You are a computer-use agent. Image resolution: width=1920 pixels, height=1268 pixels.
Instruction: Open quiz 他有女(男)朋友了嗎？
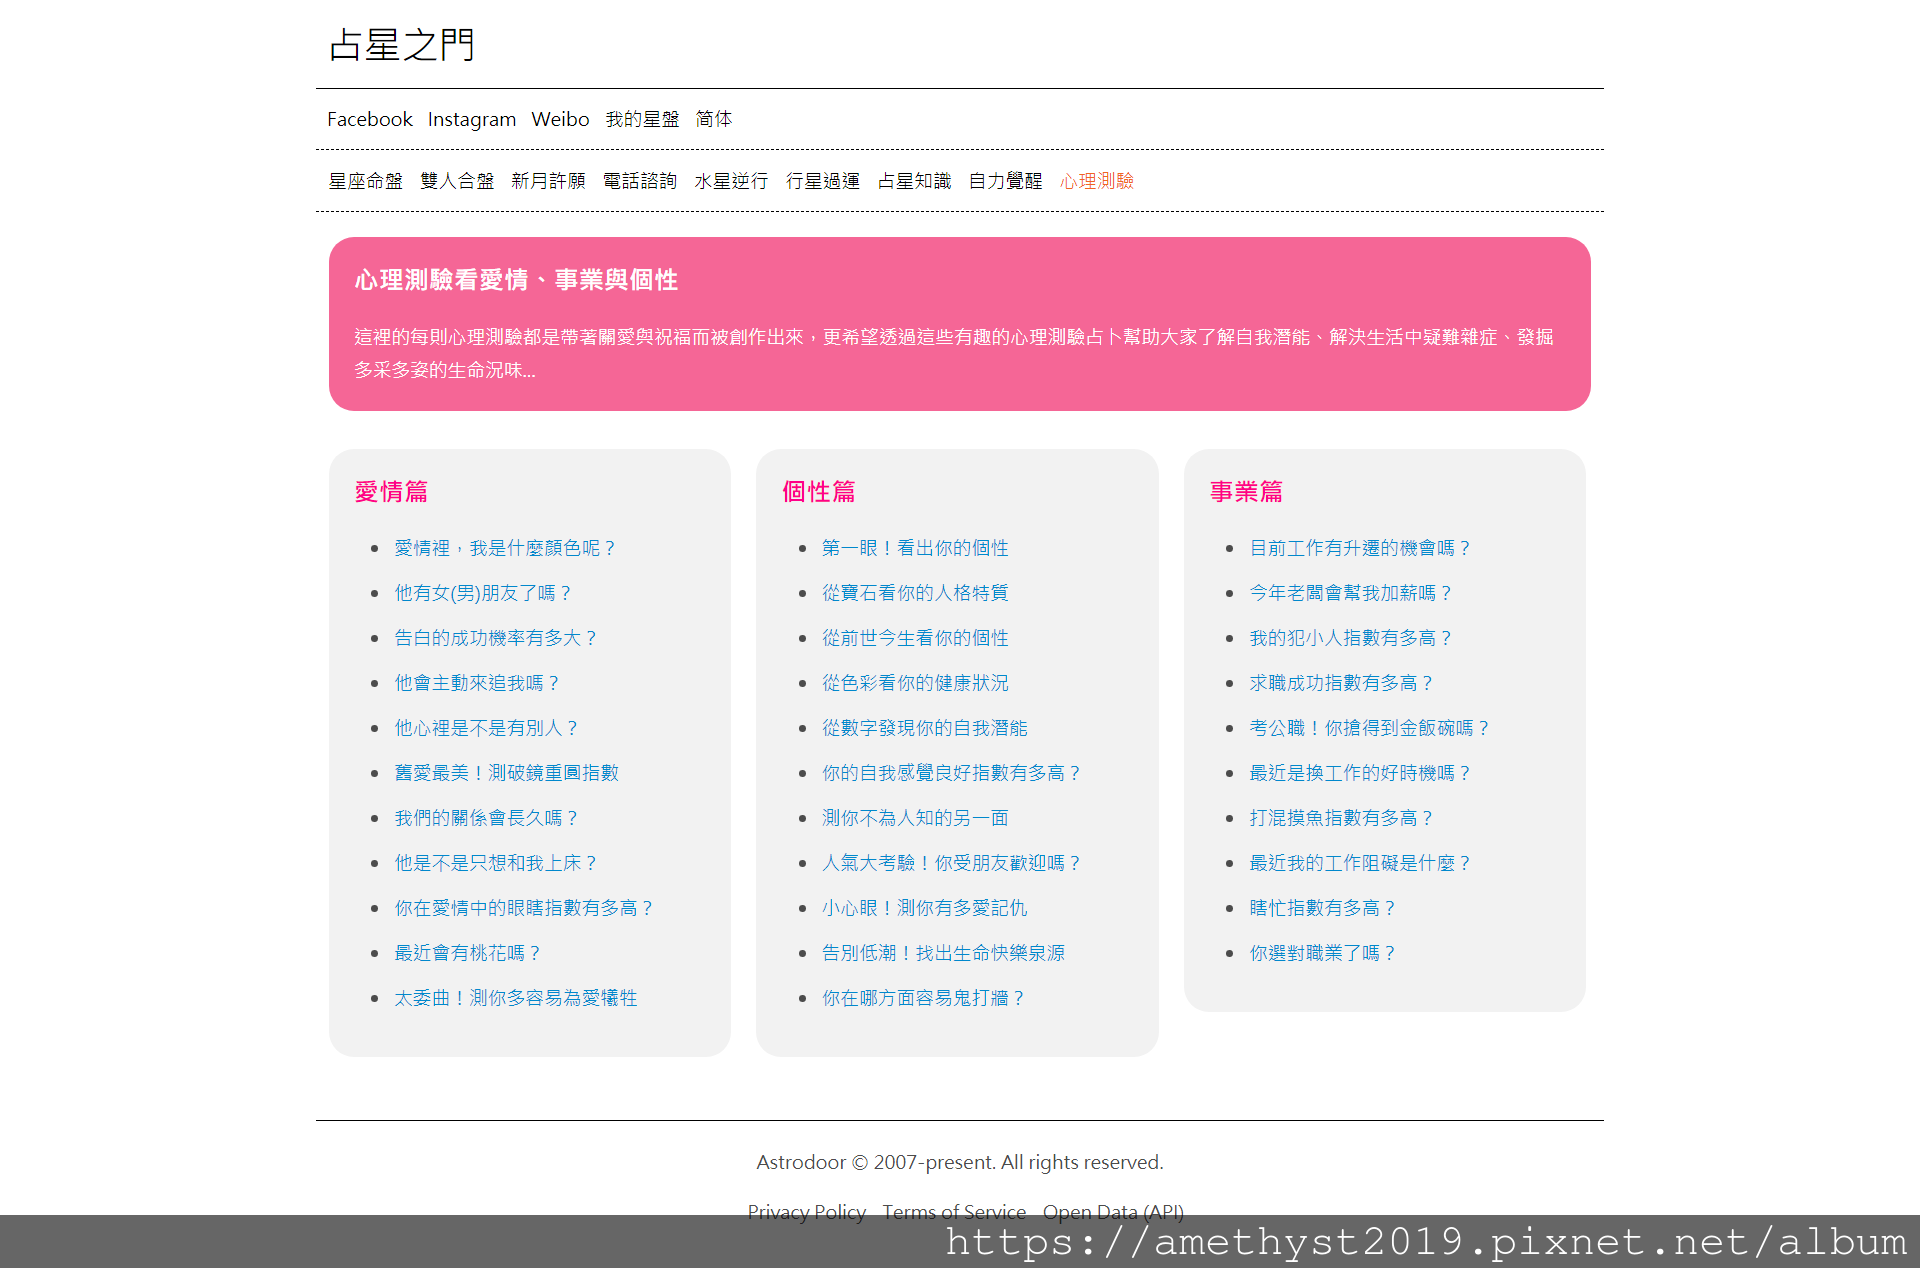click(x=484, y=593)
